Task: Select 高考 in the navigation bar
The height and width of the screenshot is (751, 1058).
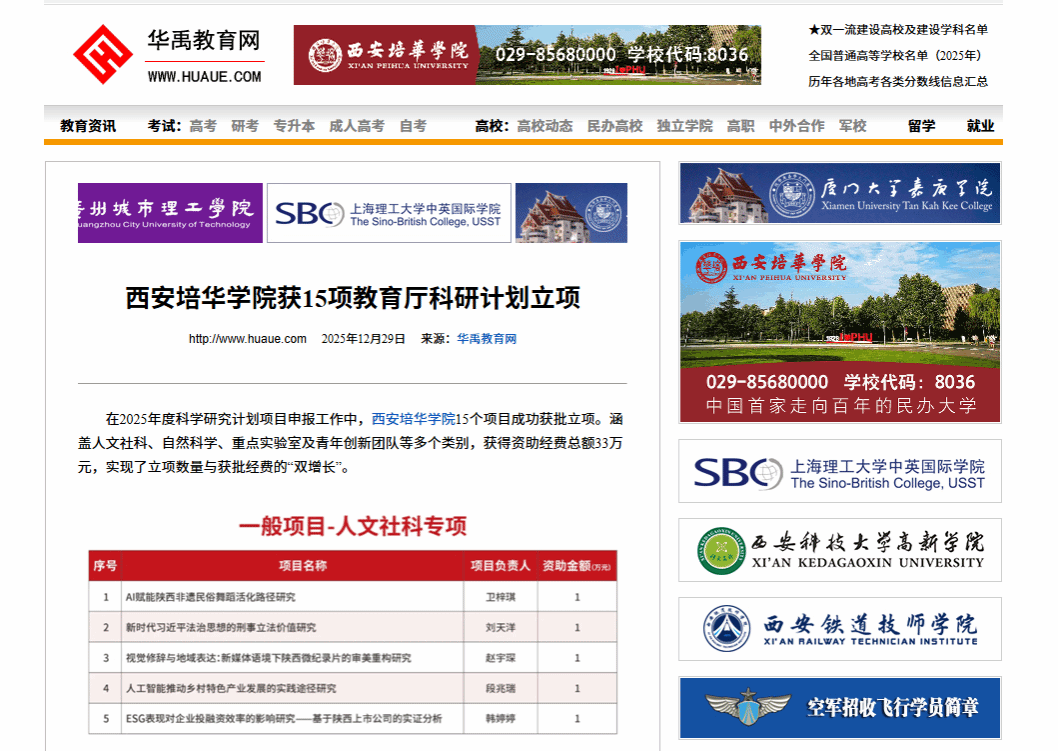Action: click(203, 126)
